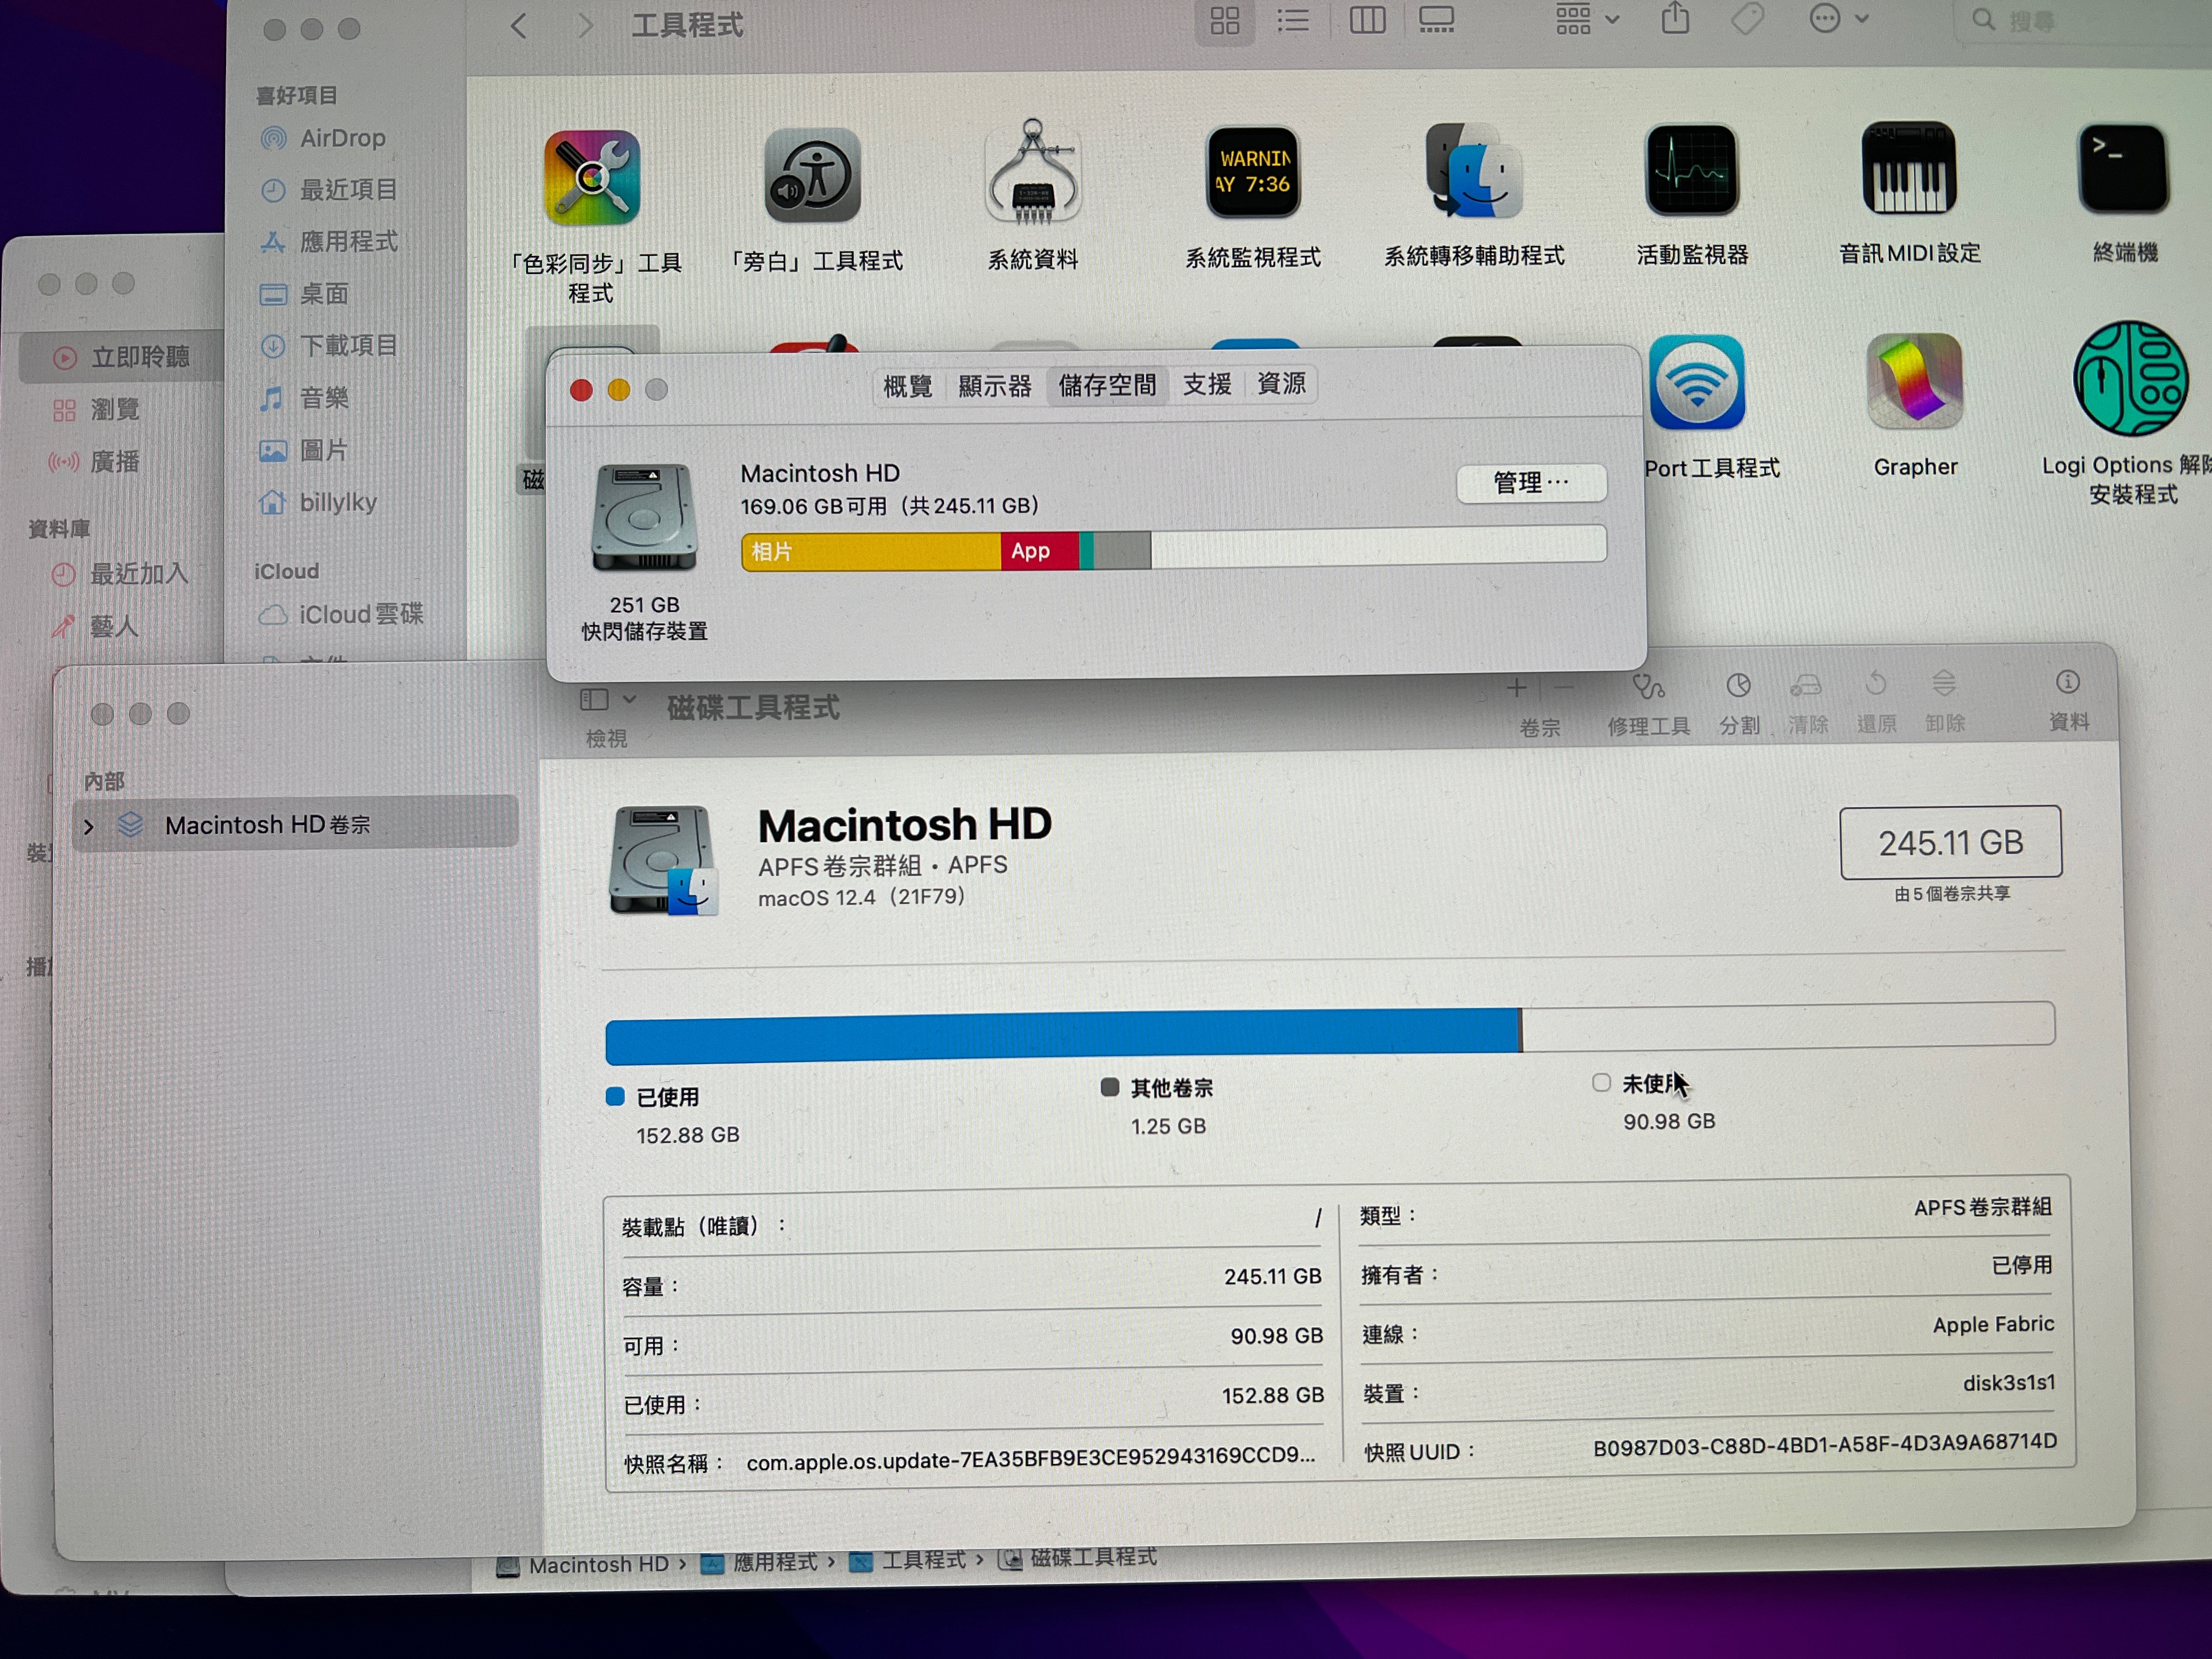Click the red App storage segment

pos(1040,551)
